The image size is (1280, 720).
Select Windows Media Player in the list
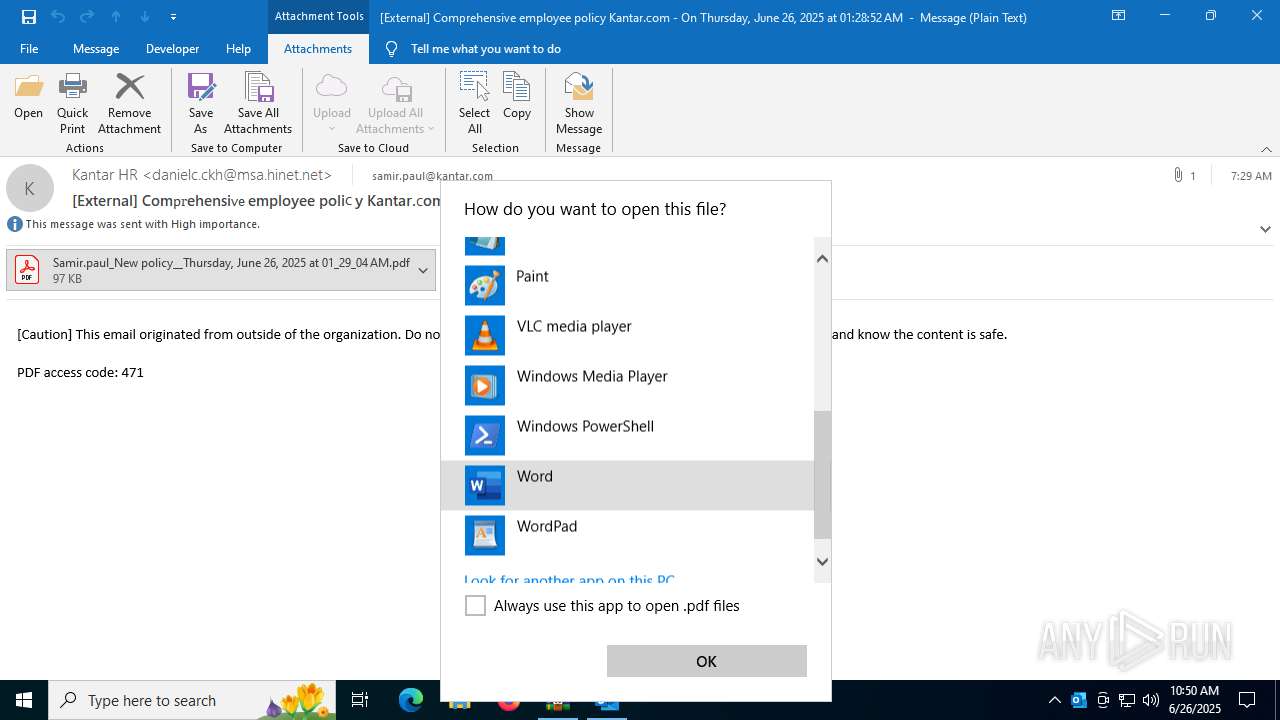pos(627,385)
